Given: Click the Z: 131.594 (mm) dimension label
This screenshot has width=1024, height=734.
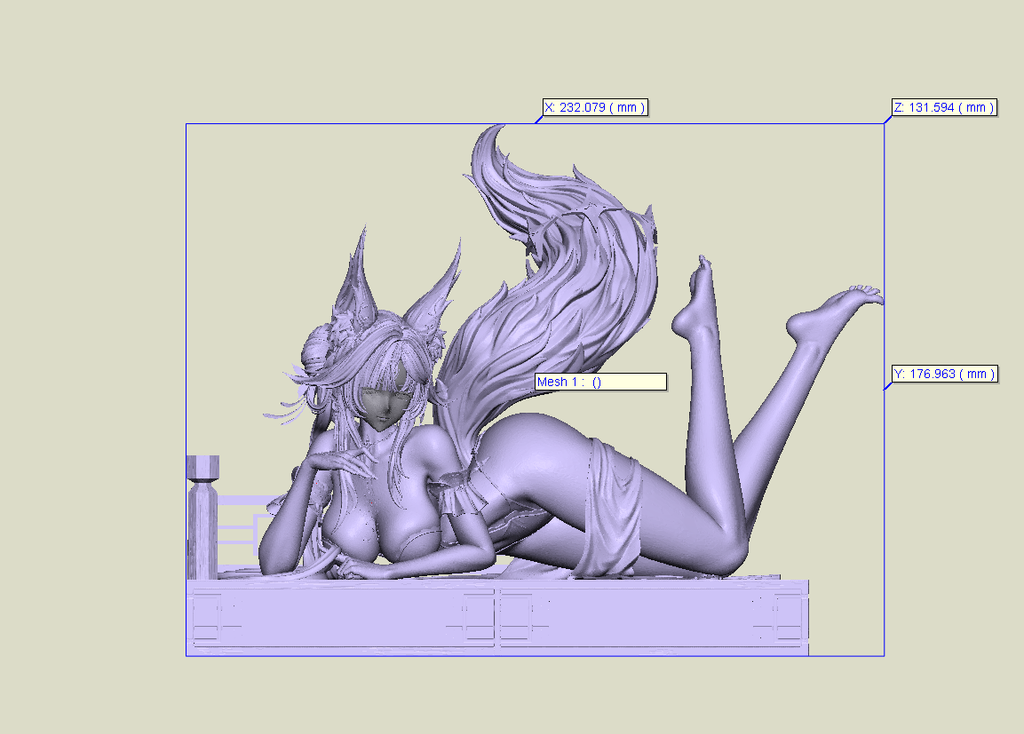Looking at the screenshot, I should (x=944, y=107).
